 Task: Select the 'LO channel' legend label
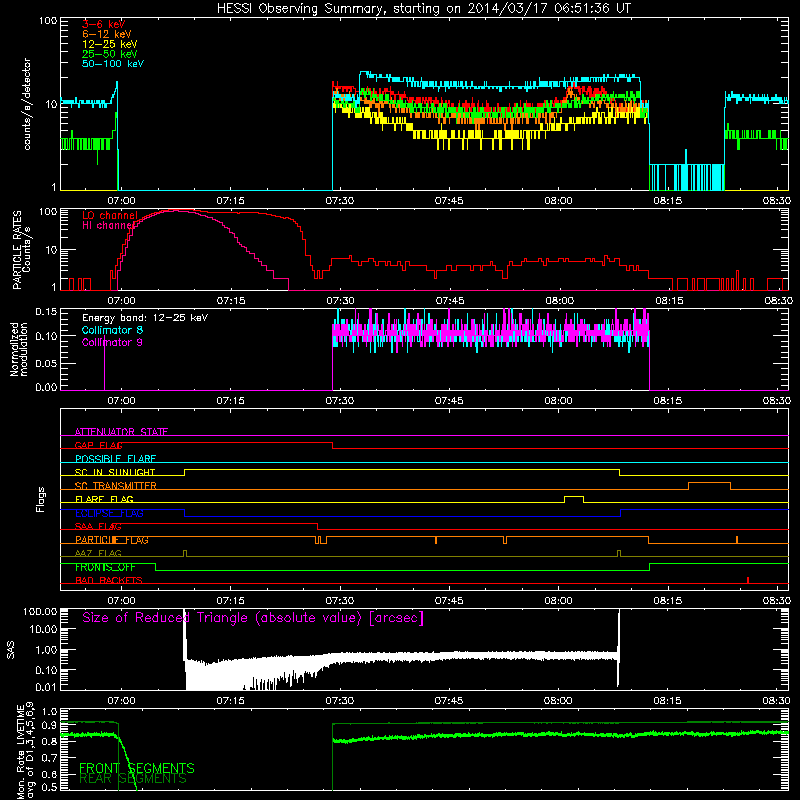click(110, 215)
